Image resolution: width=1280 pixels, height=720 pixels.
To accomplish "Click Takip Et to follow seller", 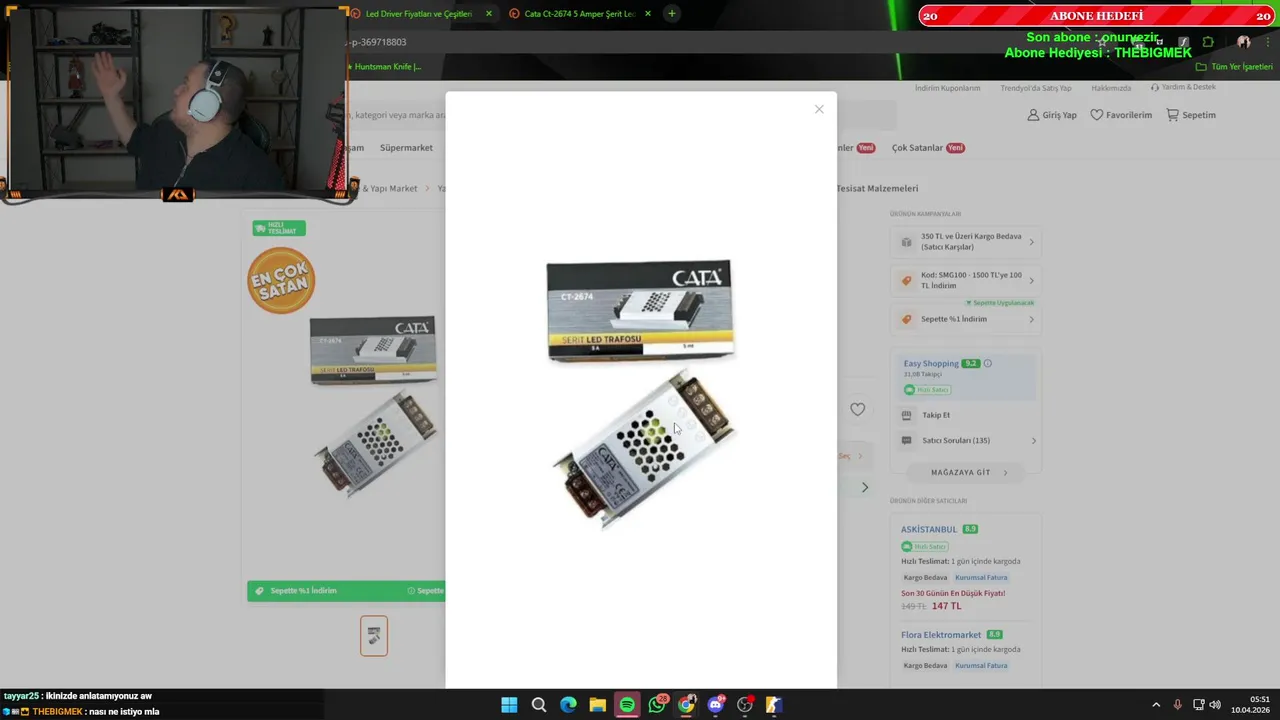I will click(936, 415).
